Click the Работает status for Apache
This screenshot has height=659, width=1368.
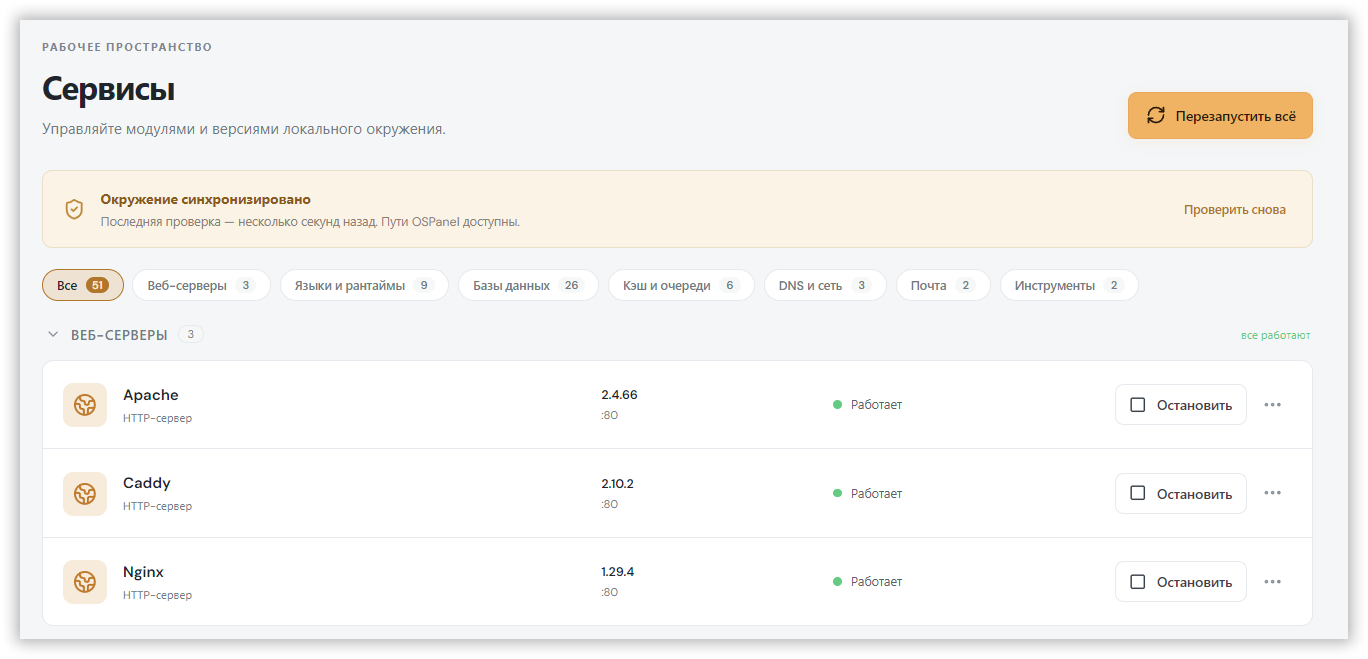[x=867, y=405]
